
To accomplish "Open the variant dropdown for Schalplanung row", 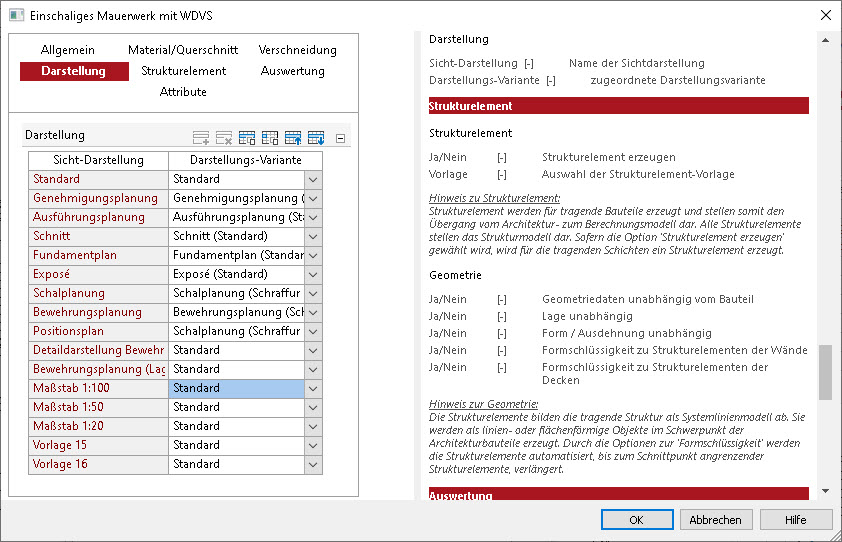I will coord(313,293).
